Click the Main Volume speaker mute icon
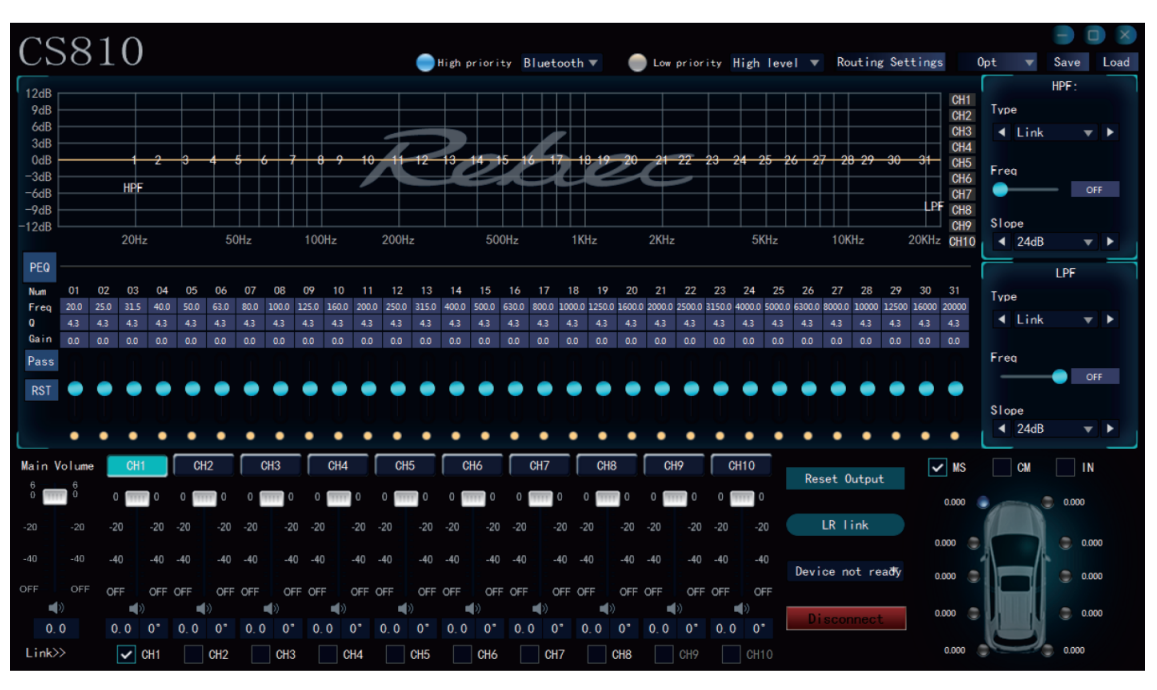 (56, 606)
